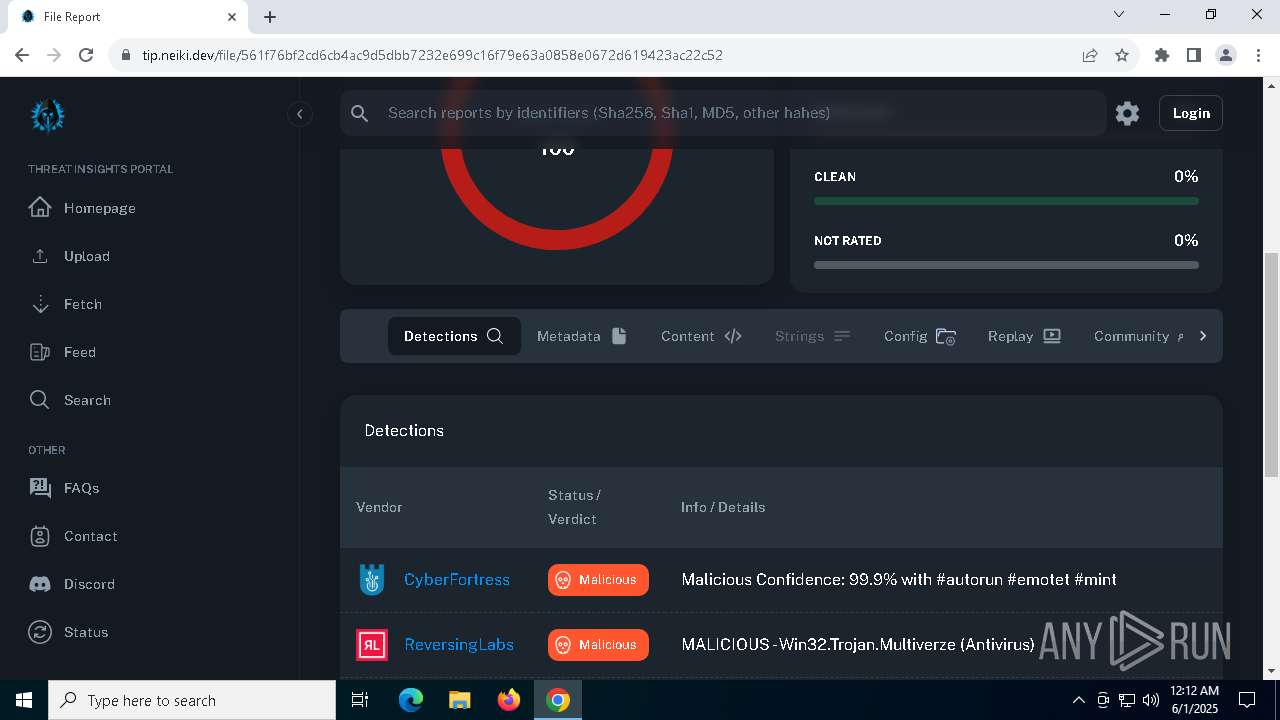
Task: Click the taskbar search box
Action: click(x=192, y=700)
